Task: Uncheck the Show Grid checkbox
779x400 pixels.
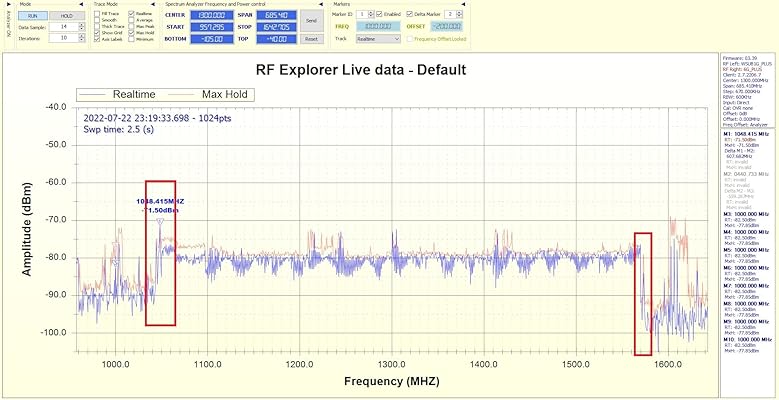Action: [97, 32]
